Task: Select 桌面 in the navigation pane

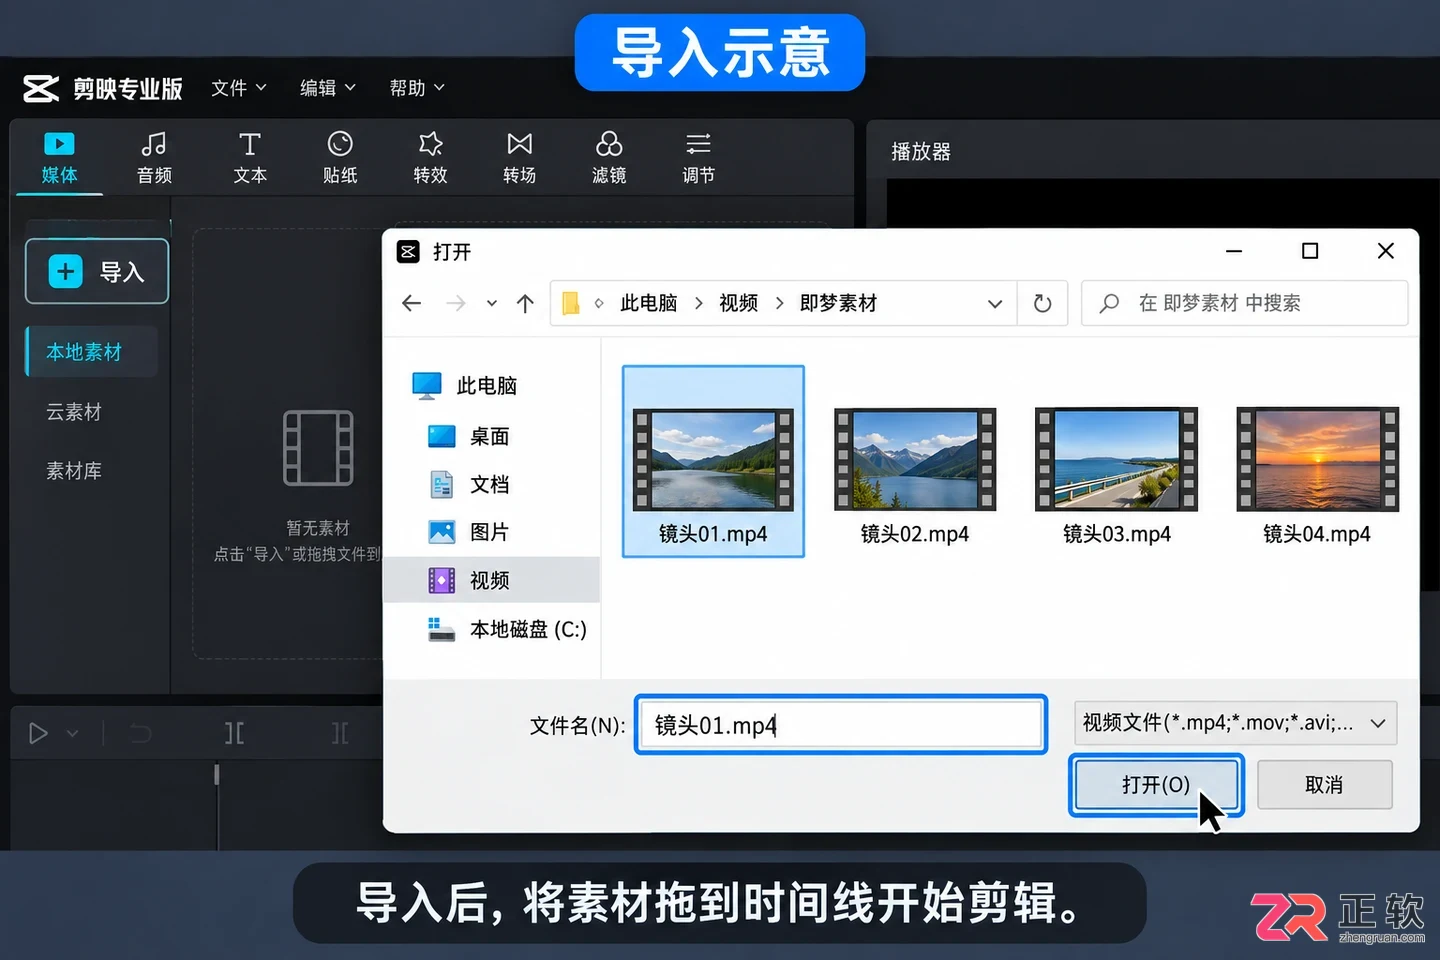Action: coord(470,437)
